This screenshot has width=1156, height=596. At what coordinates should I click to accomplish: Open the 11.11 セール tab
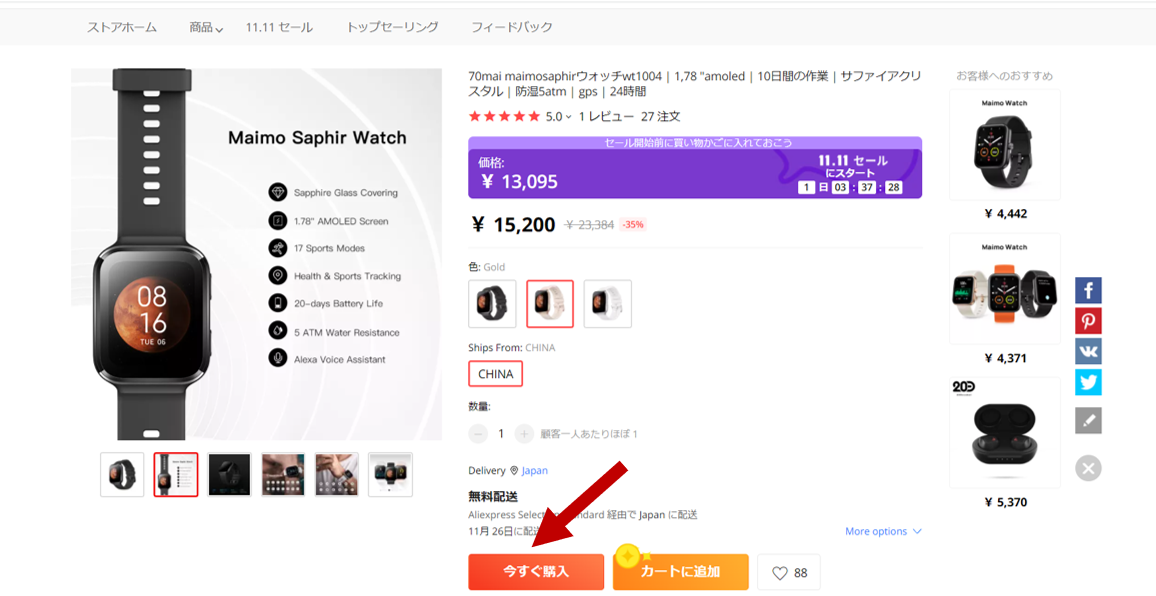point(279,27)
